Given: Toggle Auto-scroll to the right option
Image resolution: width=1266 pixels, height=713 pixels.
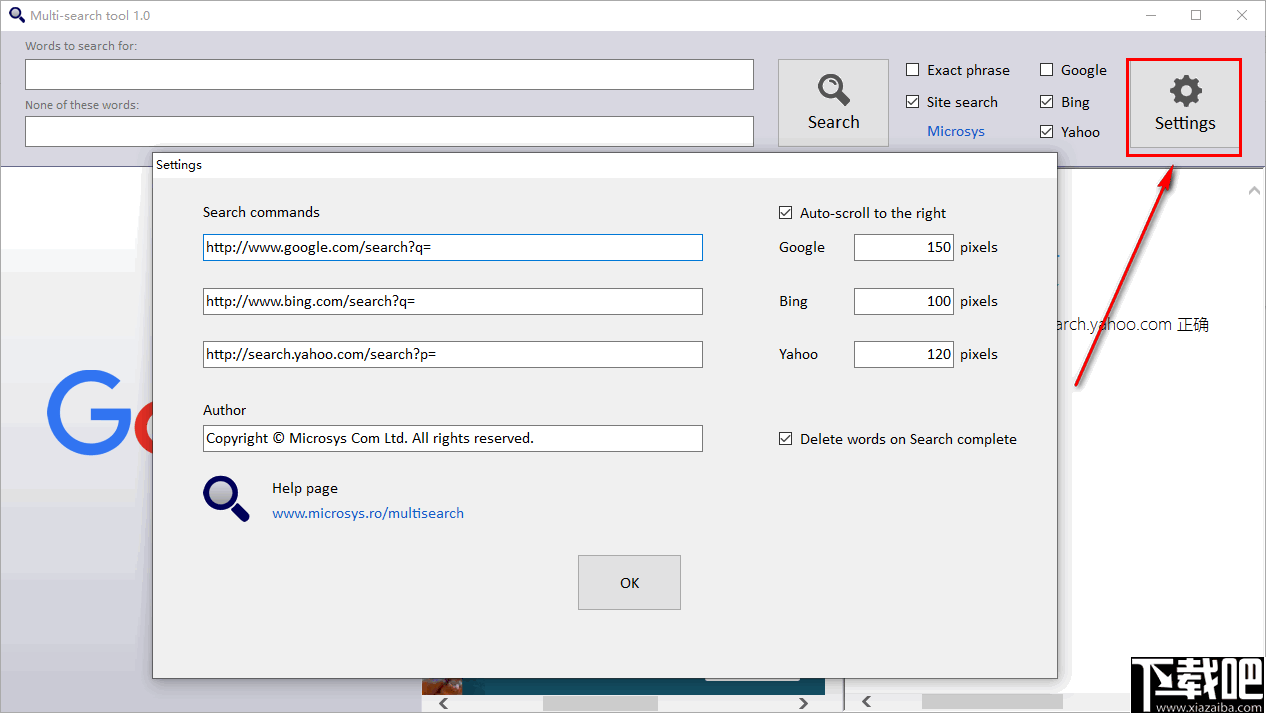Looking at the screenshot, I should coord(786,213).
